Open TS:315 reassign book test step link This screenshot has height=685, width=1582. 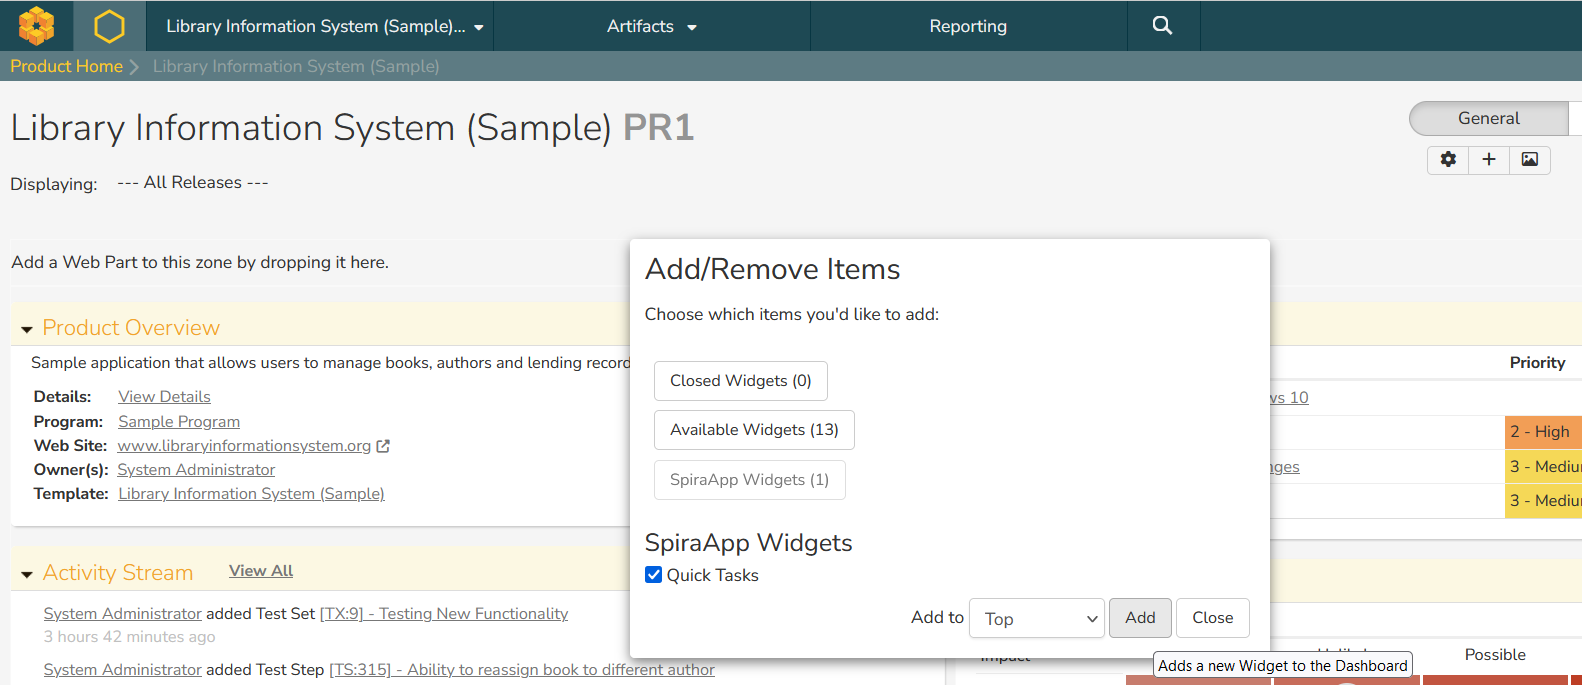(522, 670)
